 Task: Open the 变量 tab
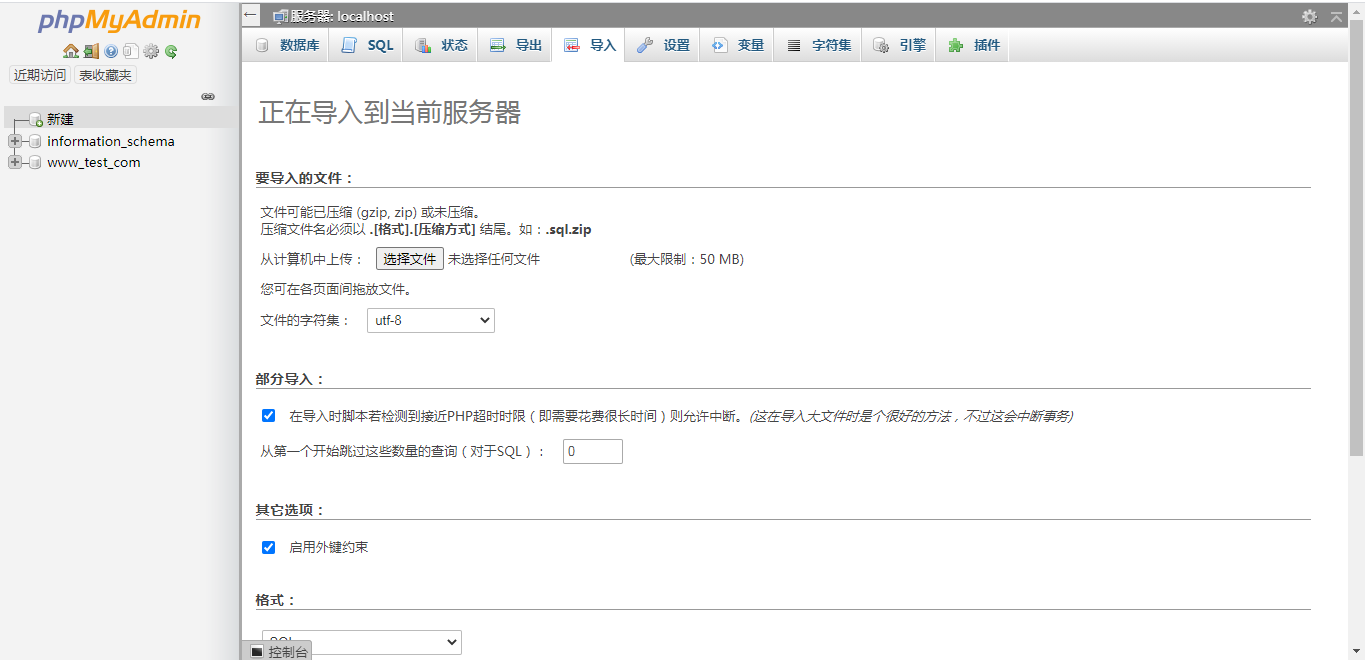pos(737,45)
